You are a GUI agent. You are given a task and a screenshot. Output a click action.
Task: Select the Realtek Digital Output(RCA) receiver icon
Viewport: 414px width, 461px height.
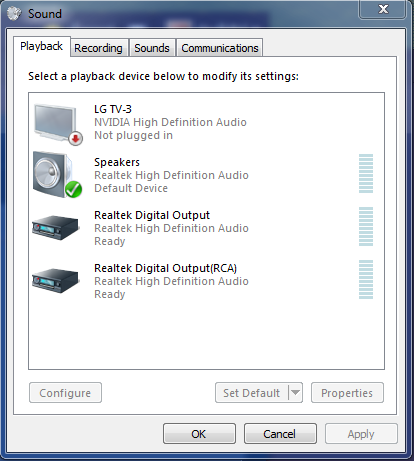[55, 281]
